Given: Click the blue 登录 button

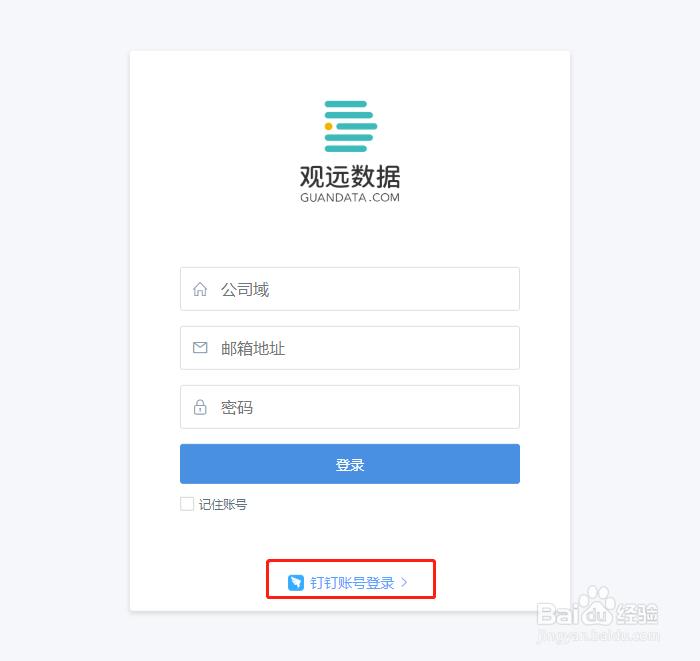Looking at the screenshot, I should click(350, 464).
